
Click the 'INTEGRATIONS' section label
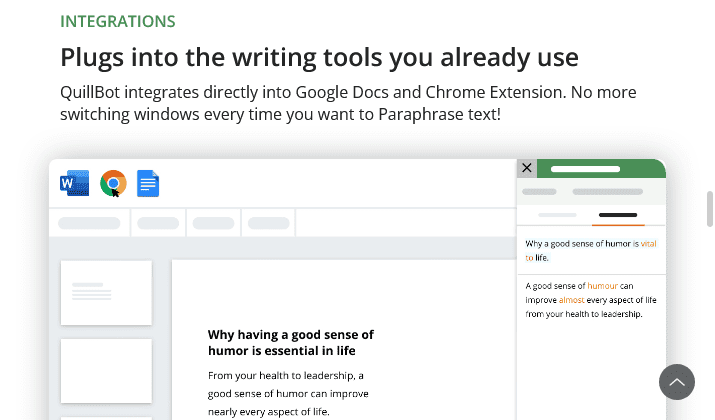(x=118, y=21)
